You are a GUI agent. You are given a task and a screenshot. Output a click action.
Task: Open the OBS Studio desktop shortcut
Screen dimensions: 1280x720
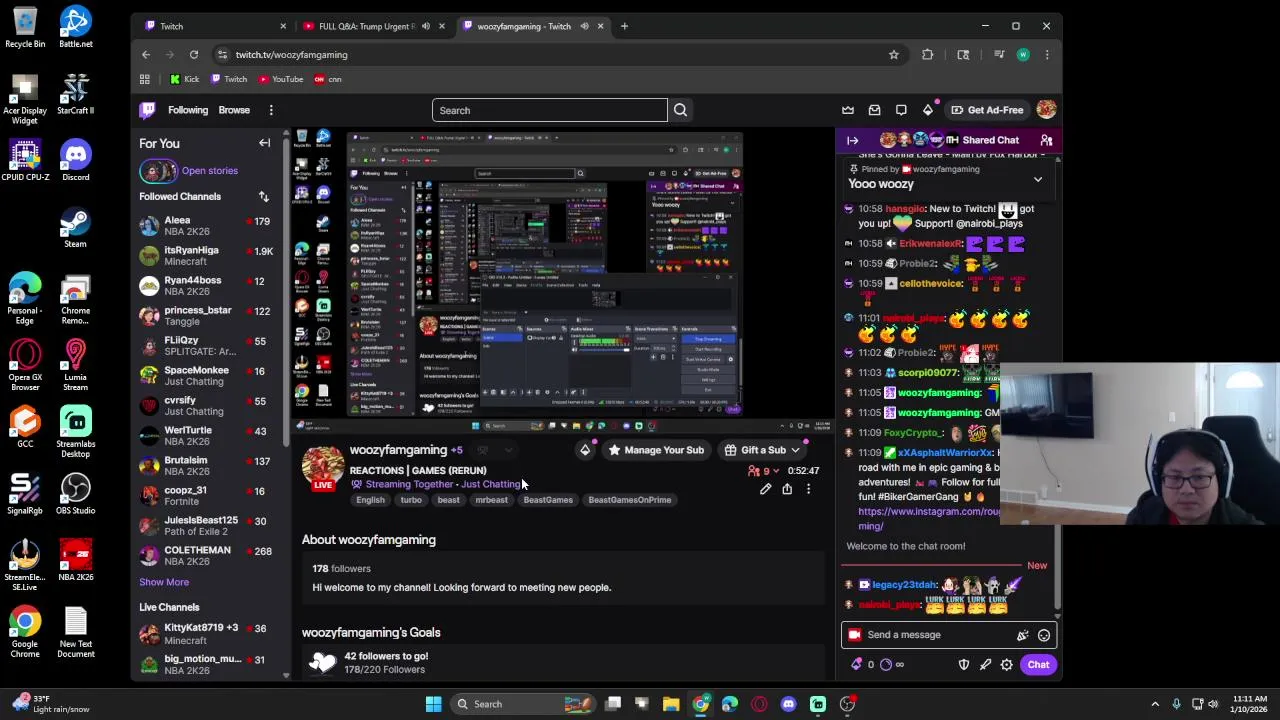click(75, 493)
